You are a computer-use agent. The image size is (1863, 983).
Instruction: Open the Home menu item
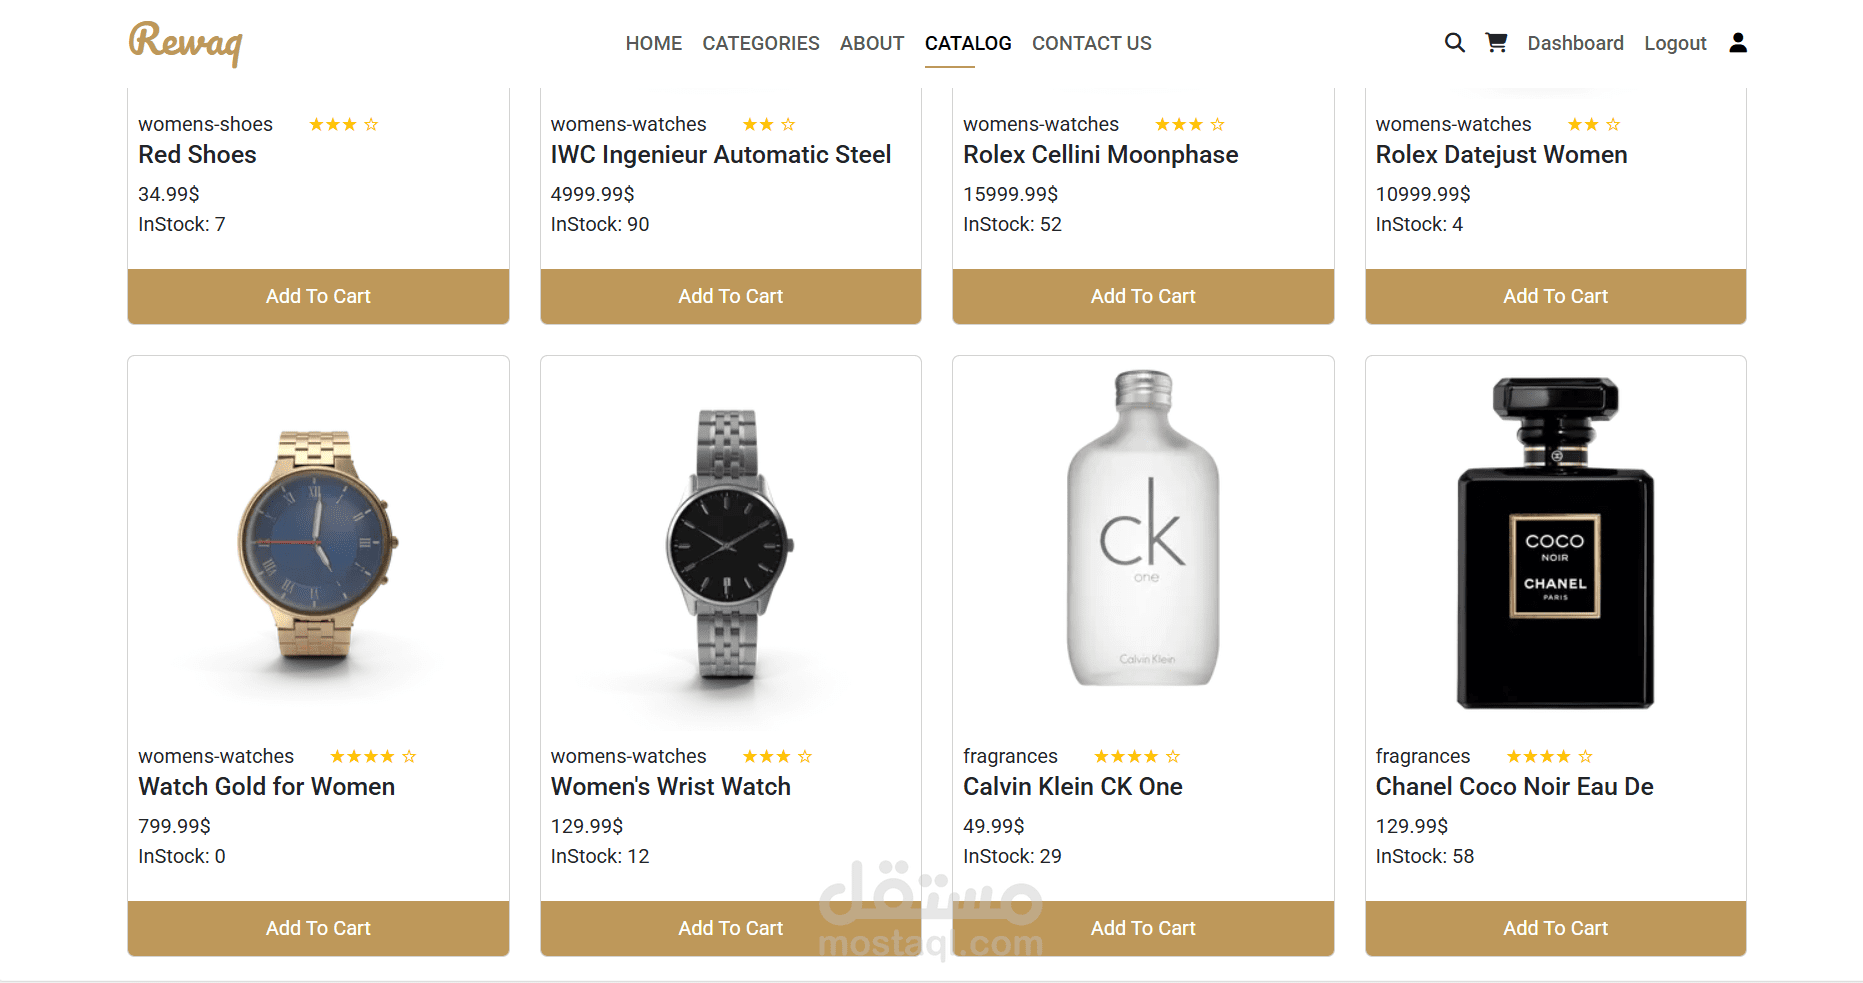point(654,44)
